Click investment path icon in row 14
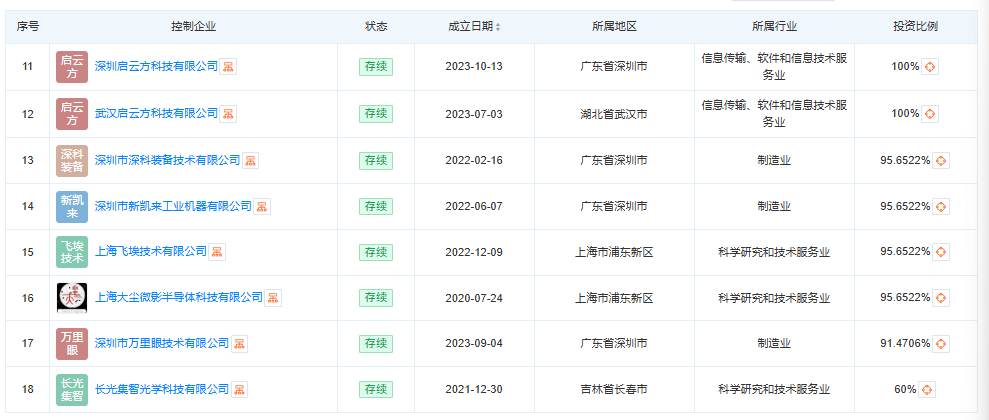989x420 pixels. (941, 206)
